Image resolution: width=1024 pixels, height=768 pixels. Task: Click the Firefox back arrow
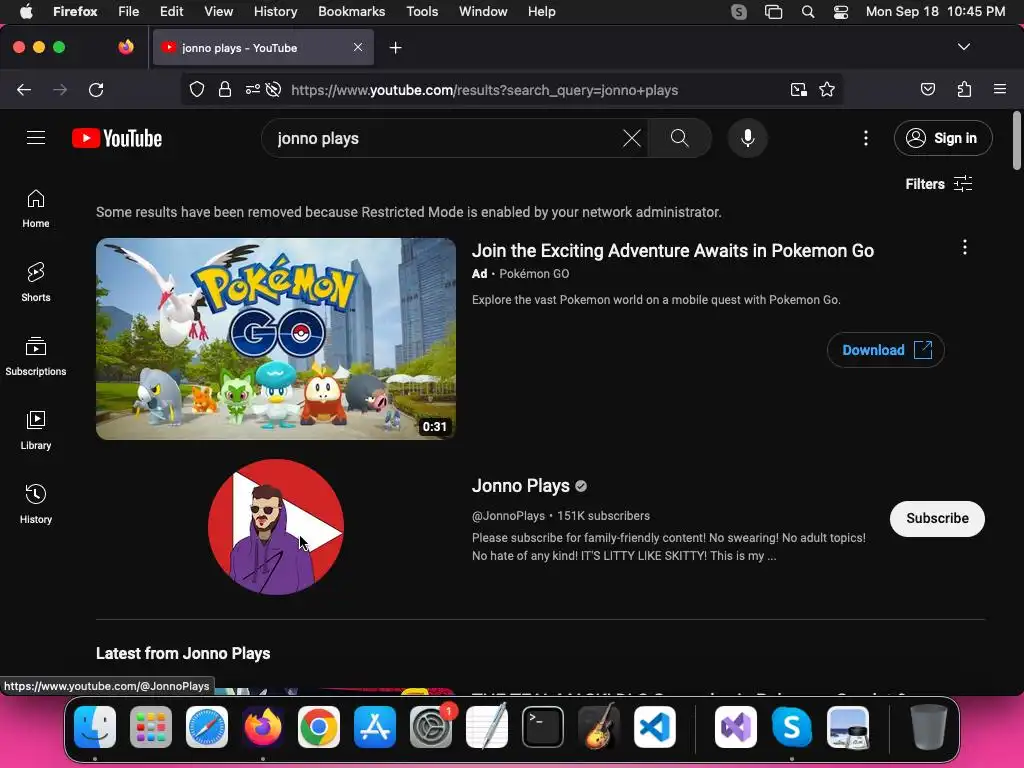pyautogui.click(x=24, y=89)
